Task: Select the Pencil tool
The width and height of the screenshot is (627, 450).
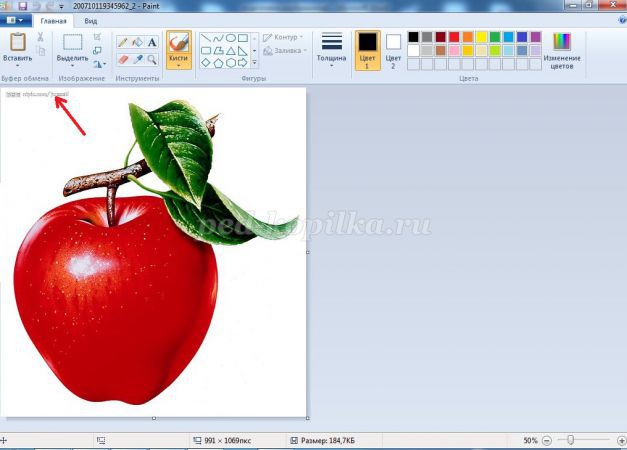Action: [x=123, y=42]
